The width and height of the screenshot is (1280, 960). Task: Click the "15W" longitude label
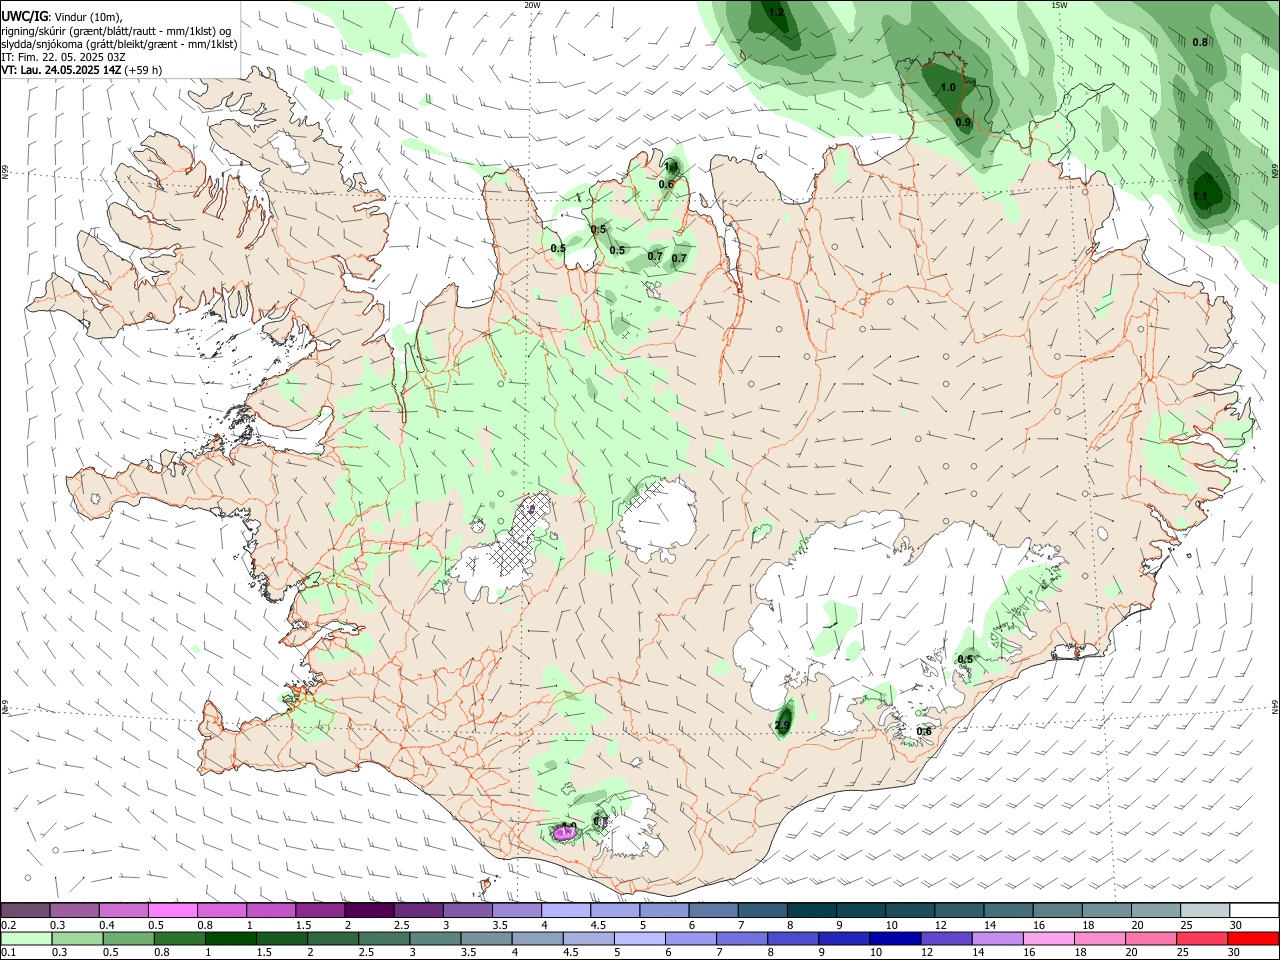(x=1059, y=5)
